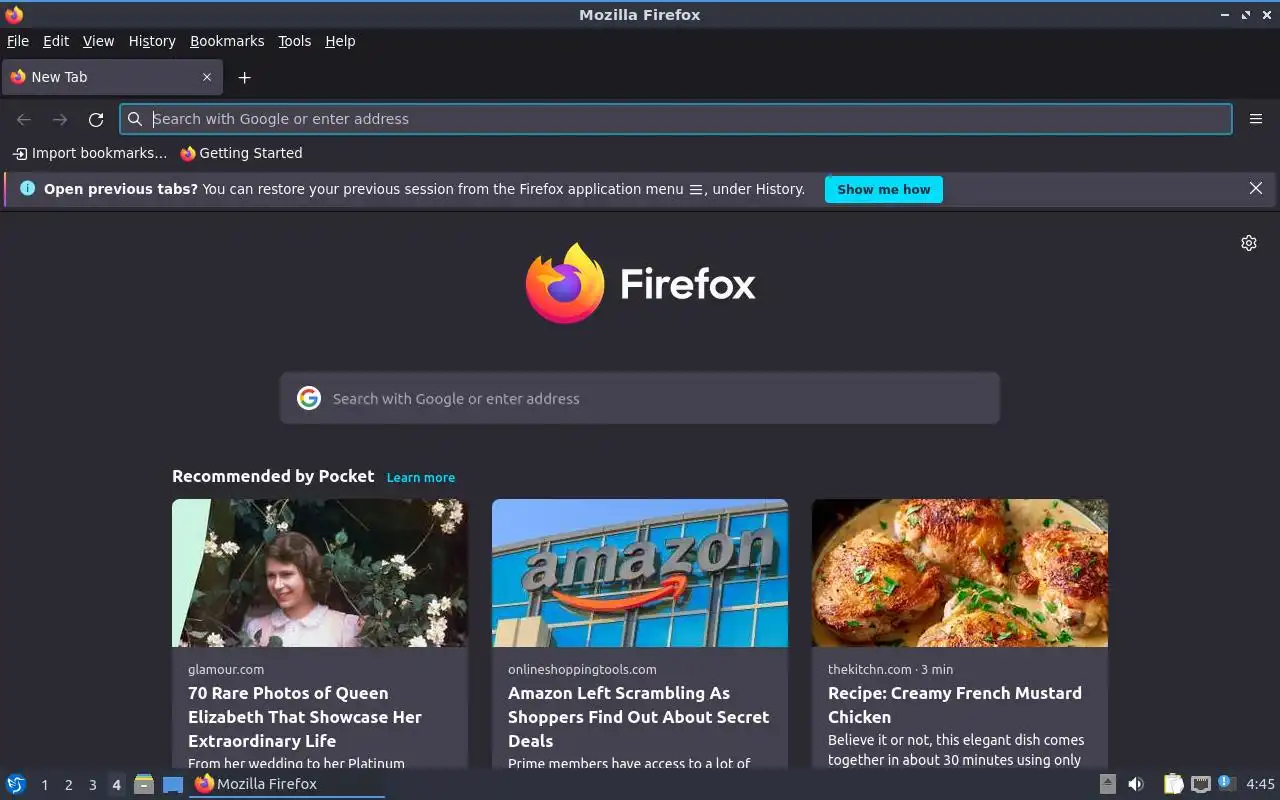
Task: Close the New Tab tab
Action: point(207,77)
